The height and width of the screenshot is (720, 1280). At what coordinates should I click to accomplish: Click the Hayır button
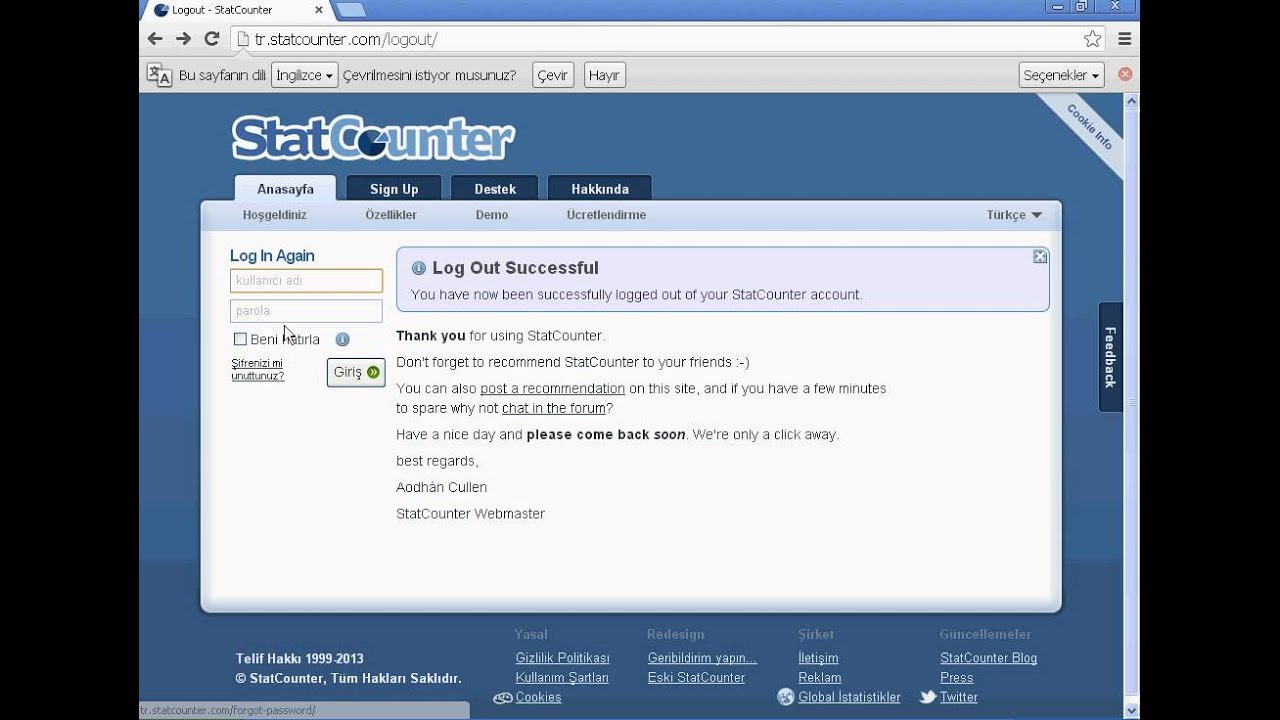coord(604,75)
